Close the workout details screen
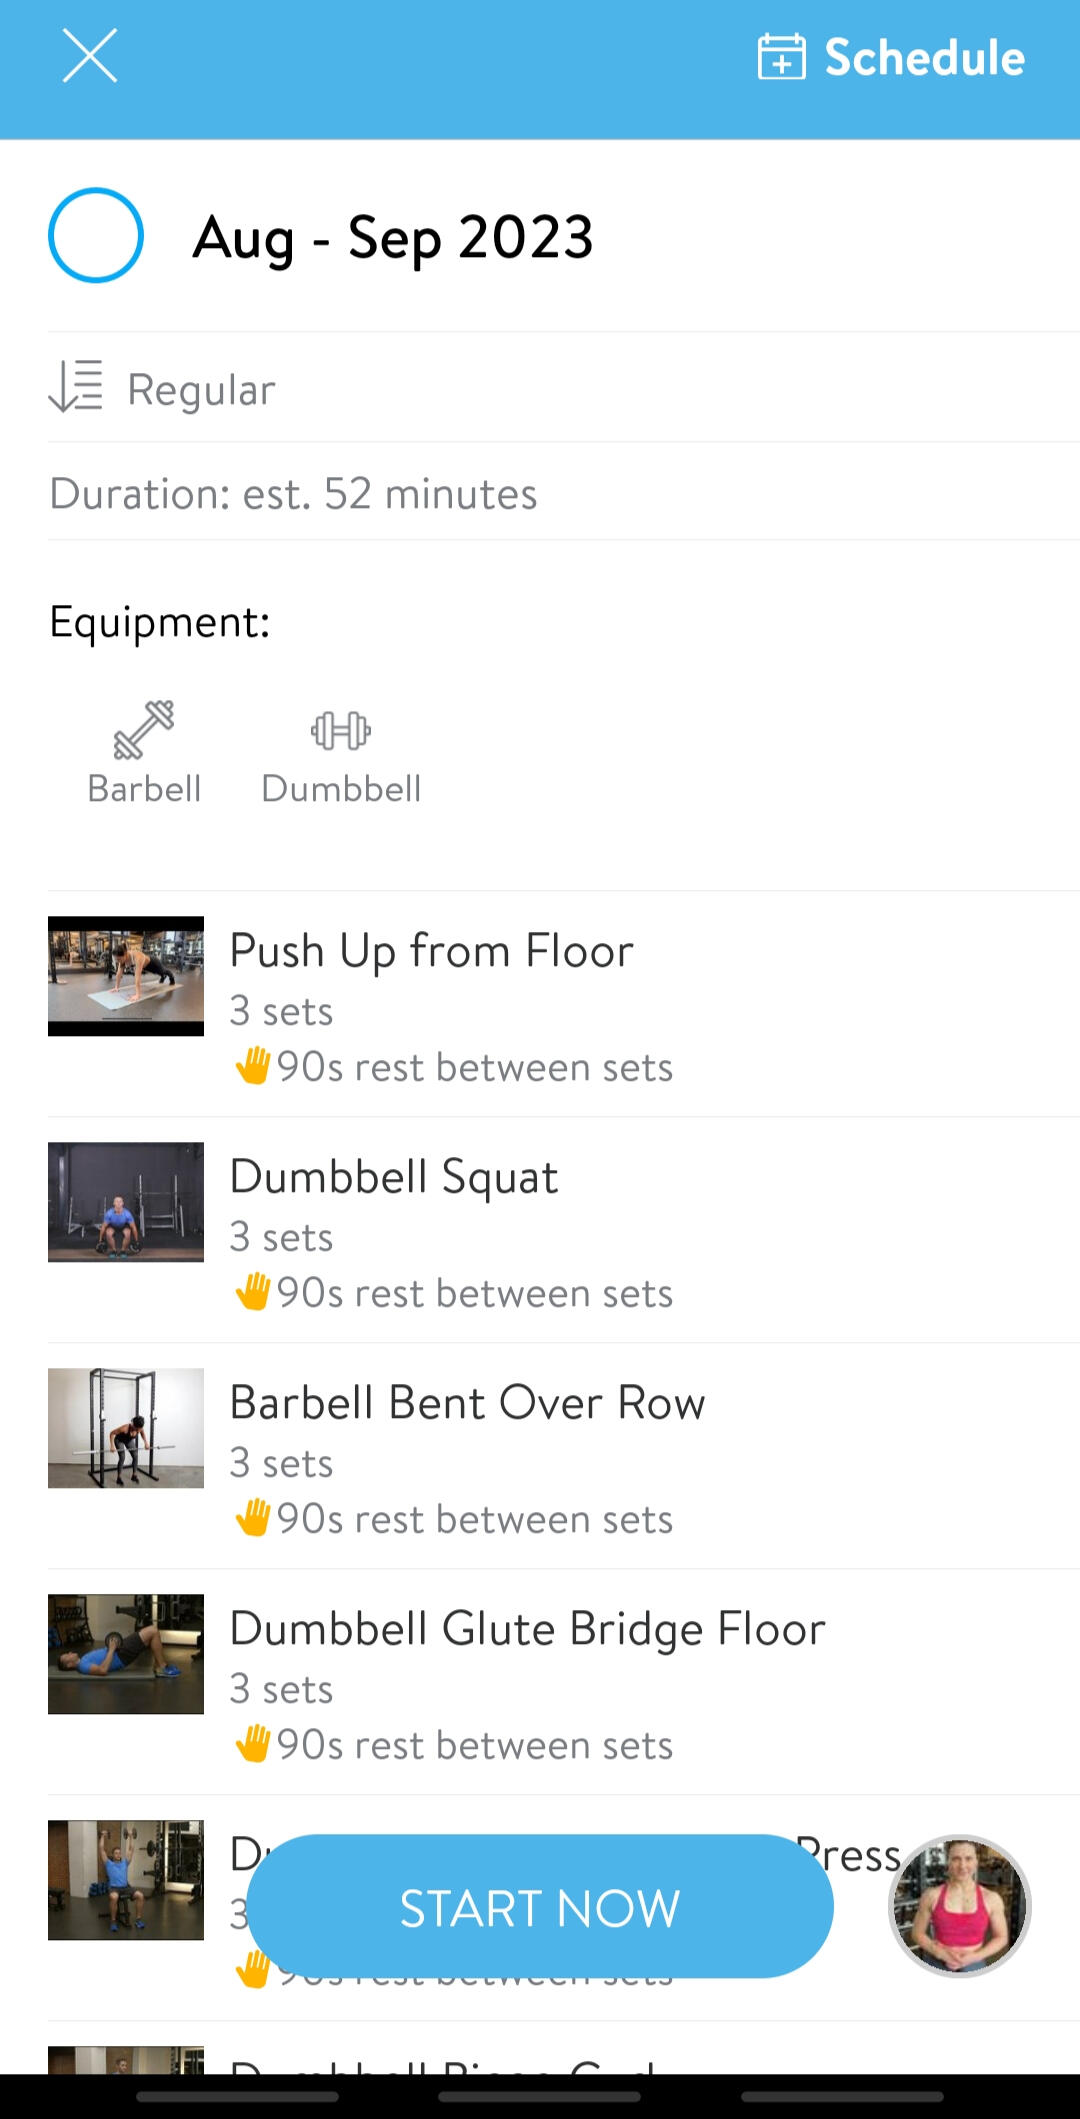 tap(90, 56)
